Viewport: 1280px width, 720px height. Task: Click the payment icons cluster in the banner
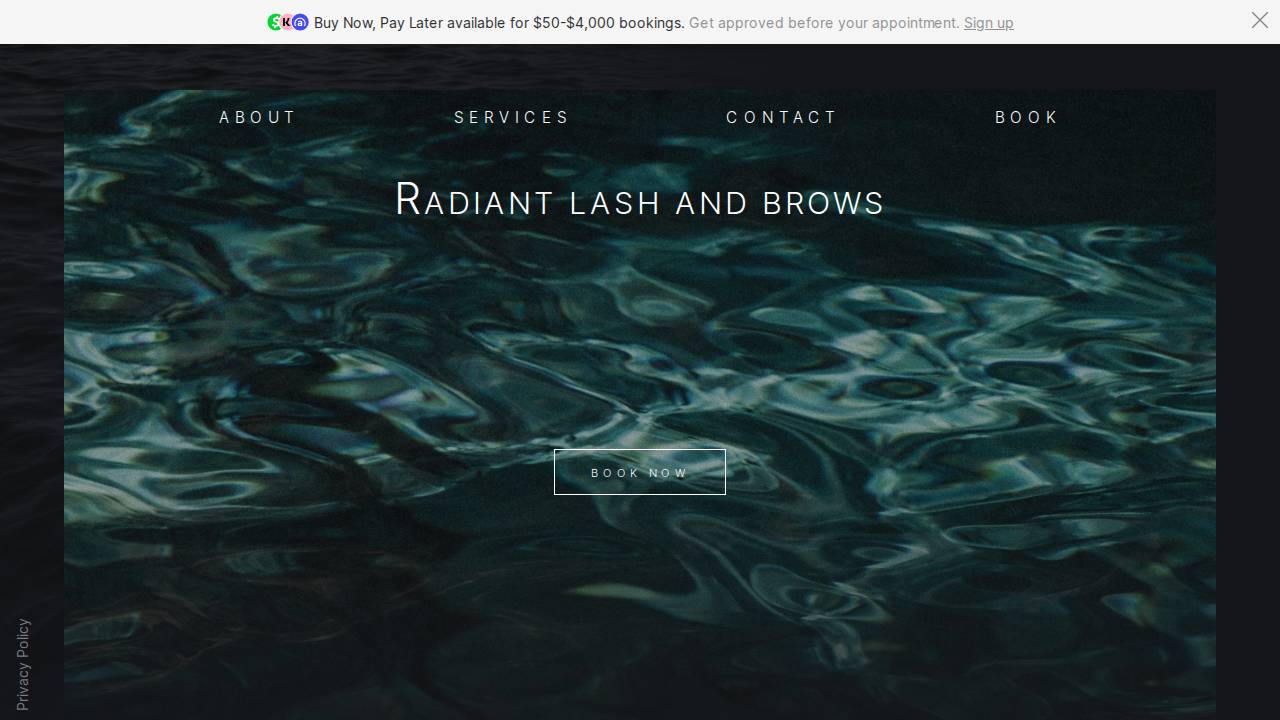287,22
